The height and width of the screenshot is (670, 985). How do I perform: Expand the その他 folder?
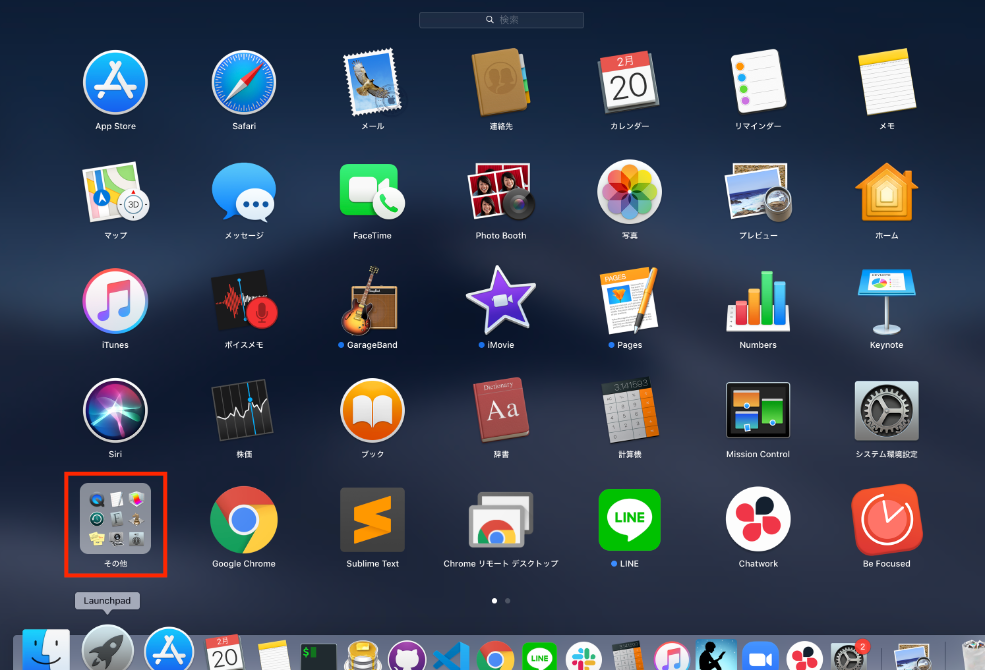[x=116, y=519]
